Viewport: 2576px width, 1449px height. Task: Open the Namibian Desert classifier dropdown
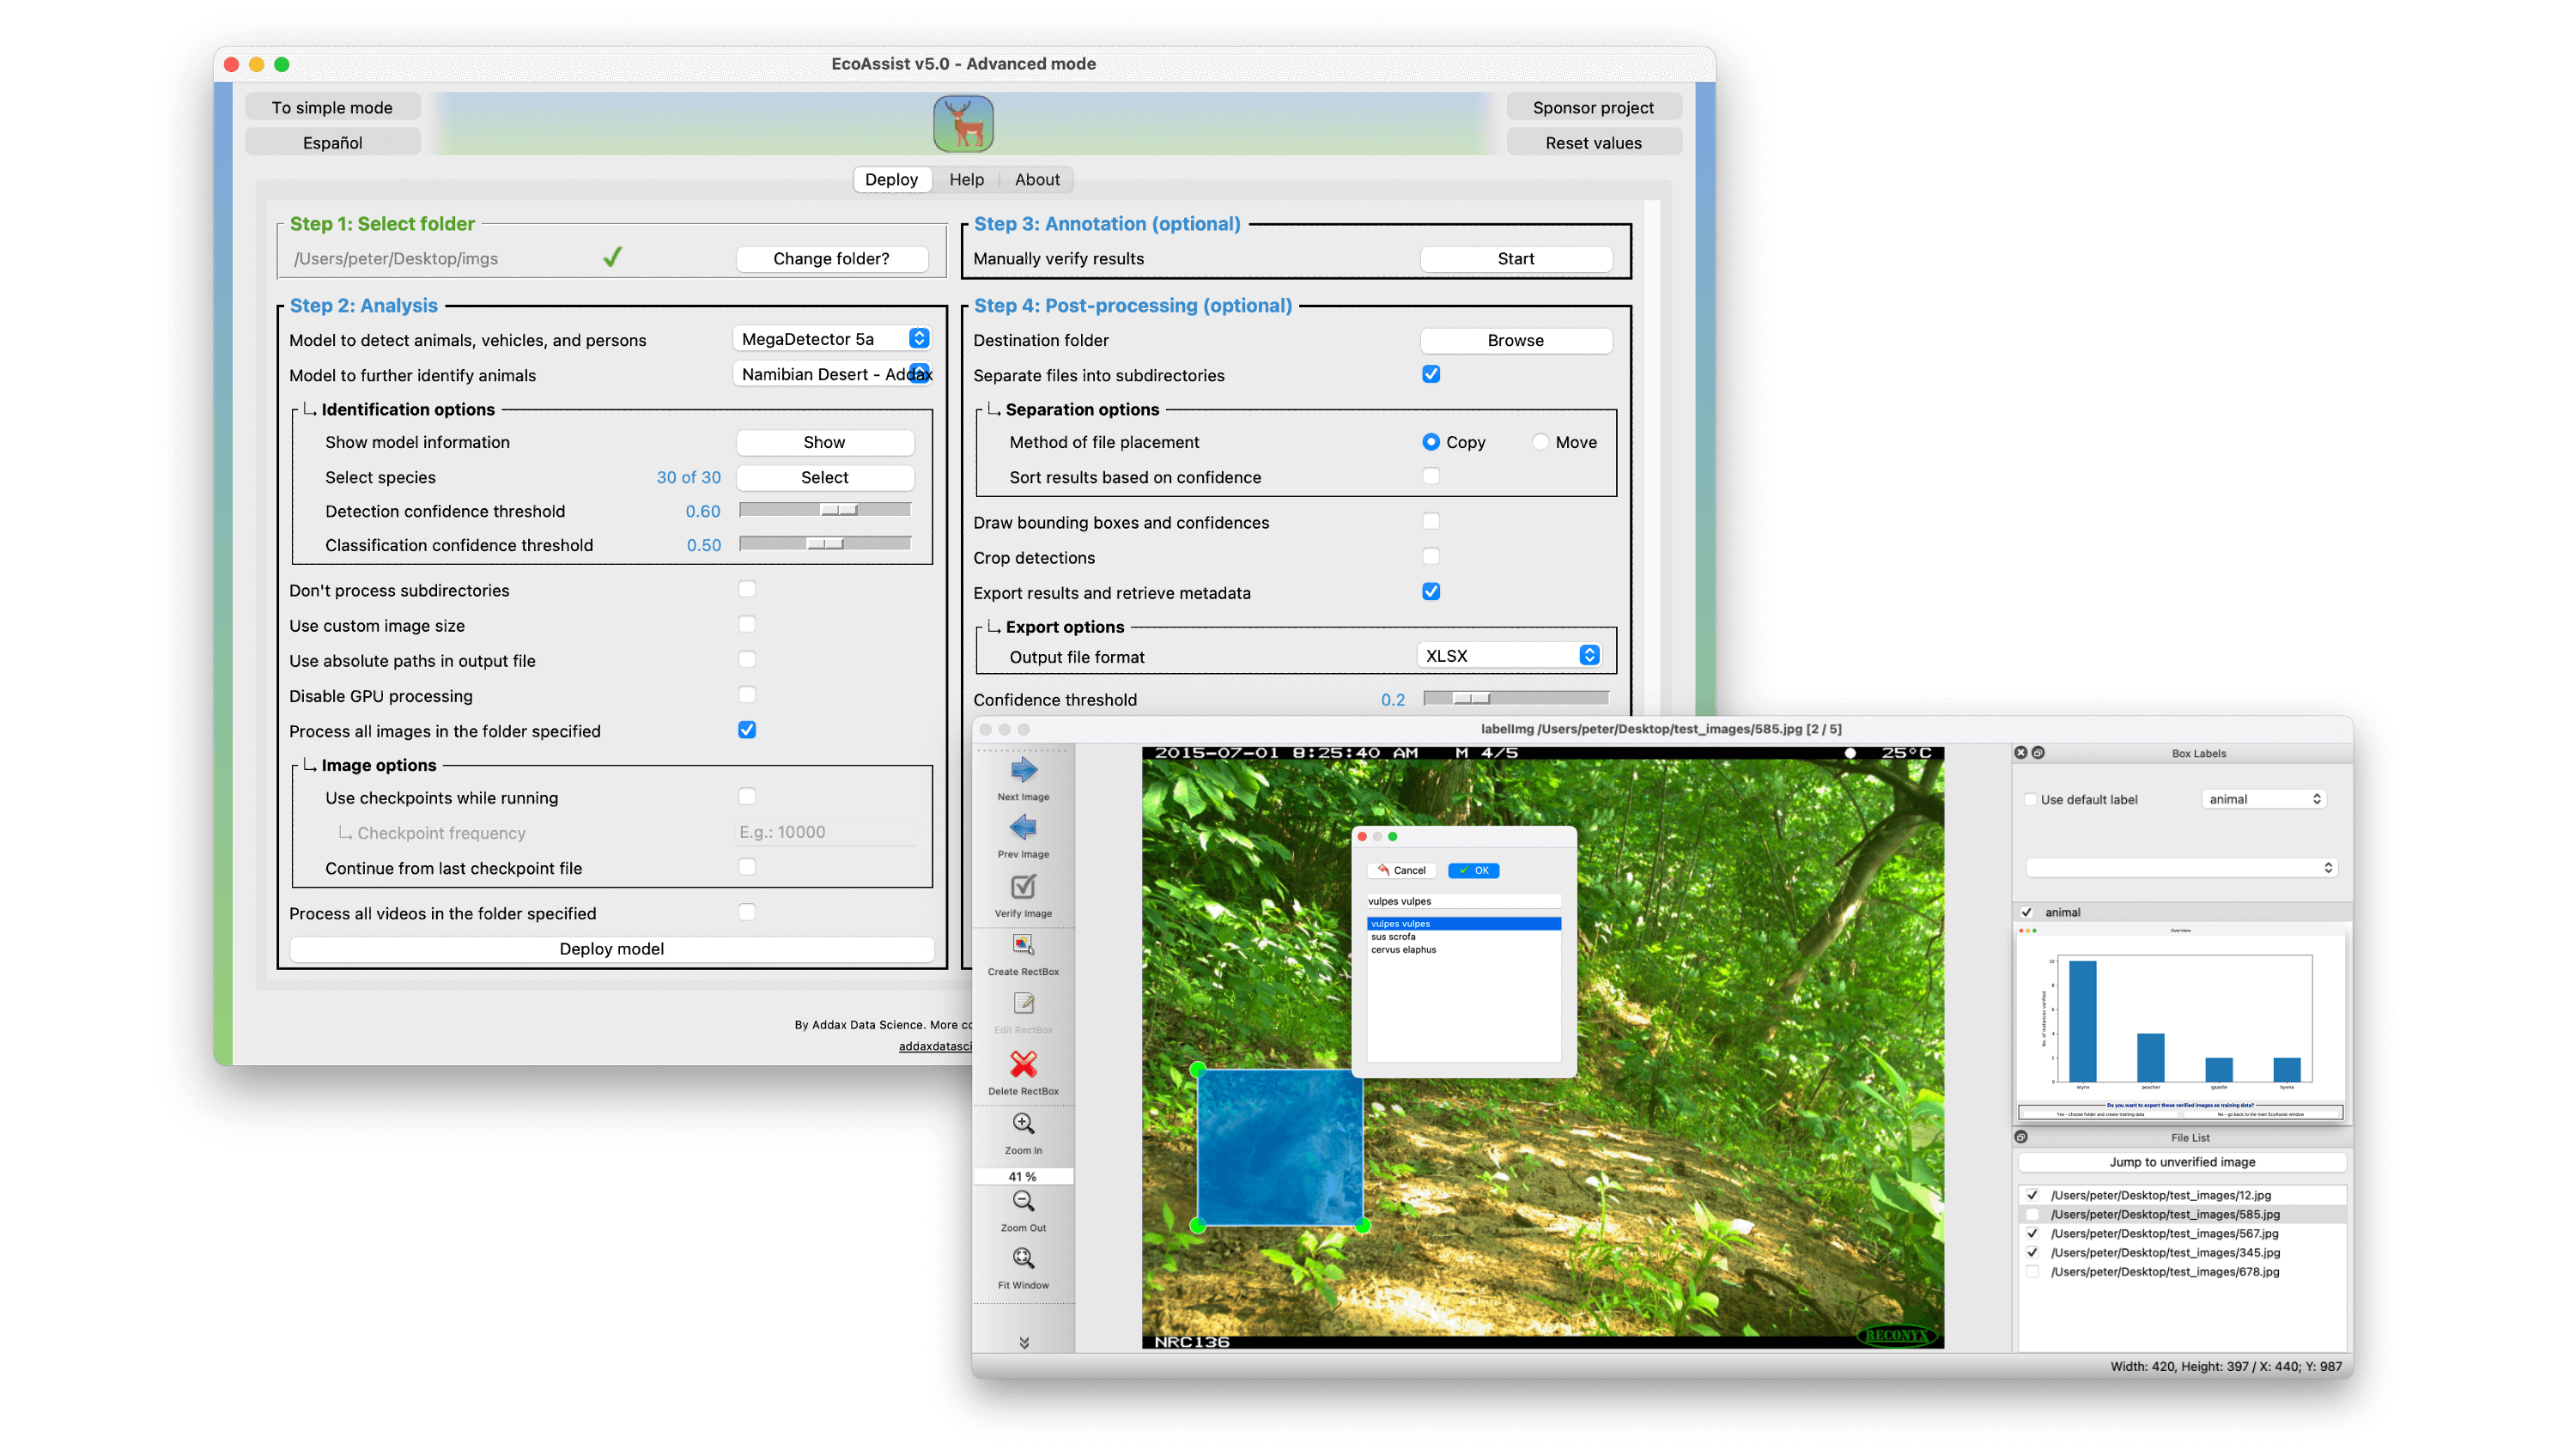[834, 374]
